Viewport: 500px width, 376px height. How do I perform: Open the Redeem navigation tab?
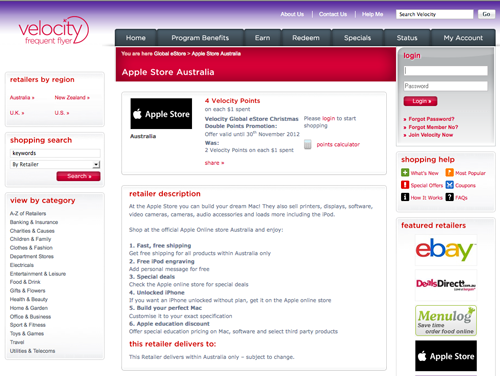306,38
